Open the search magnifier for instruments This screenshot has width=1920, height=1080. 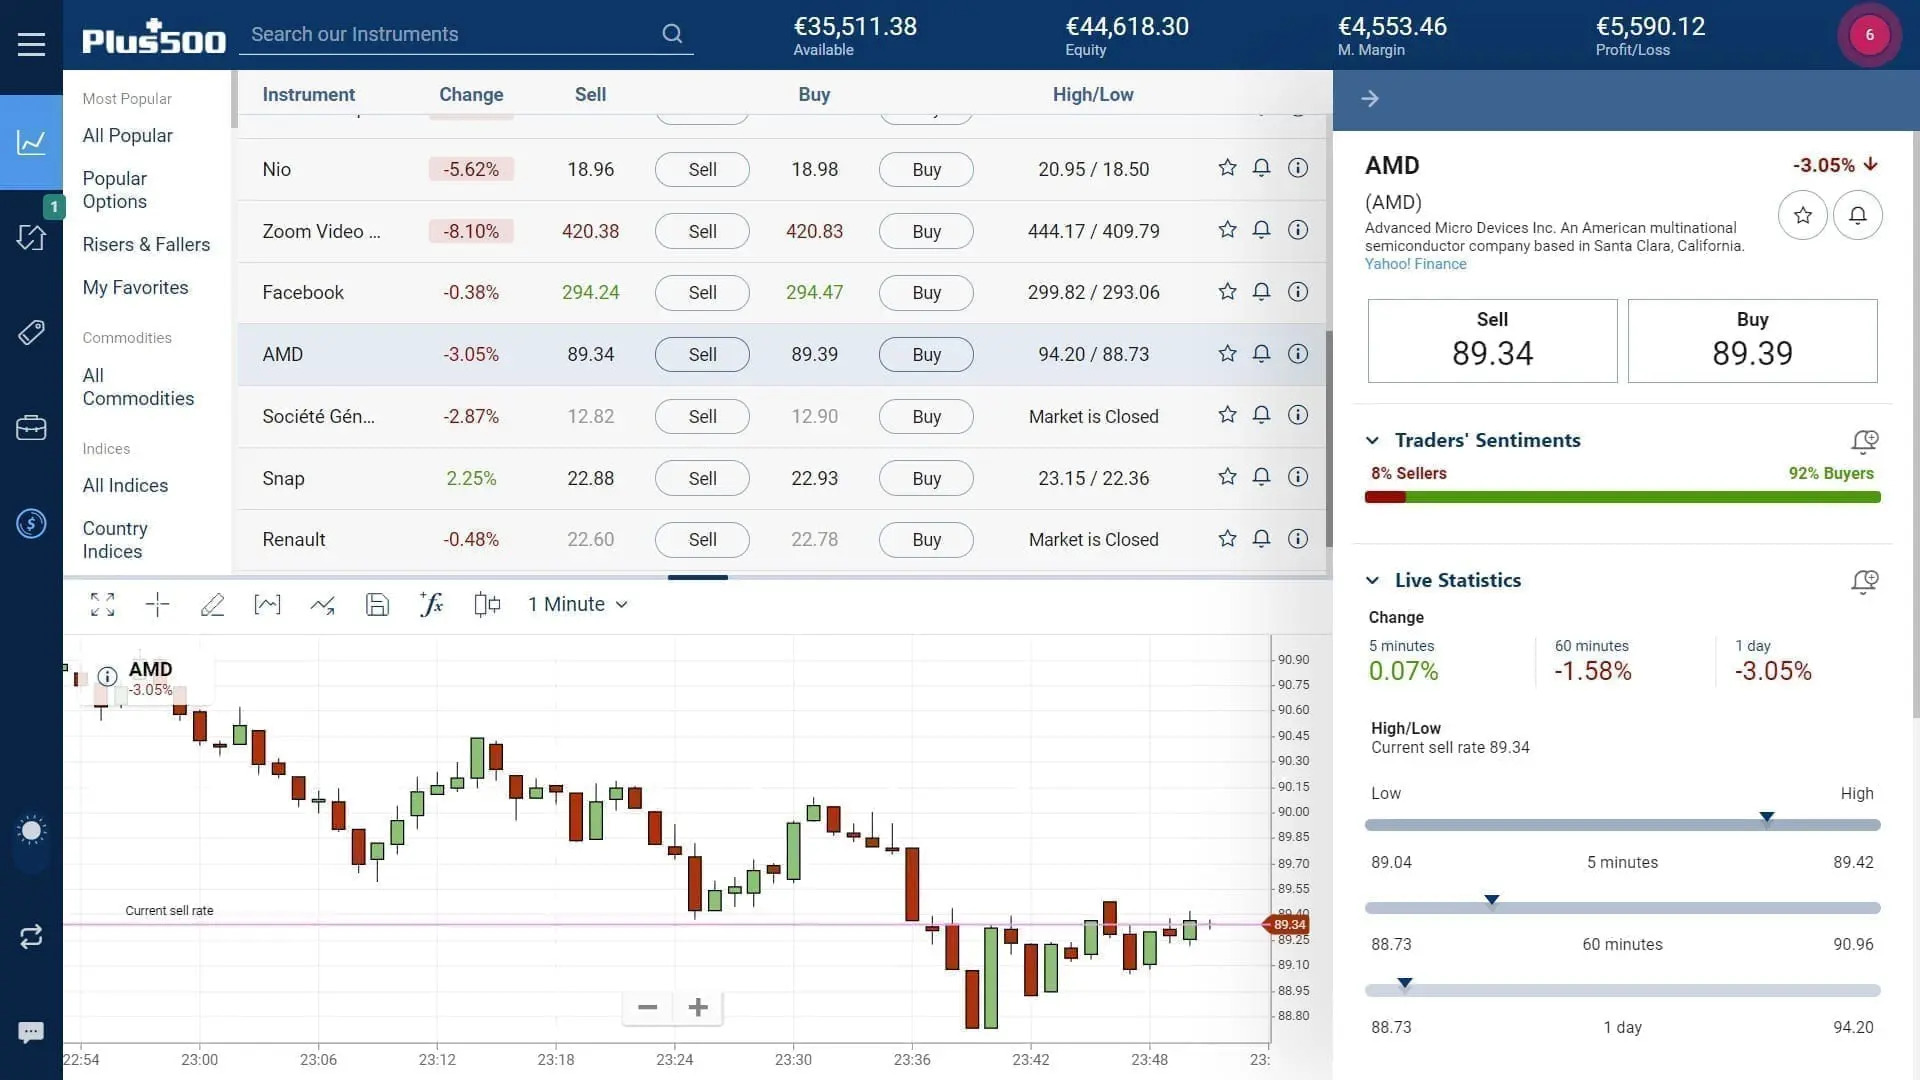point(672,34)
